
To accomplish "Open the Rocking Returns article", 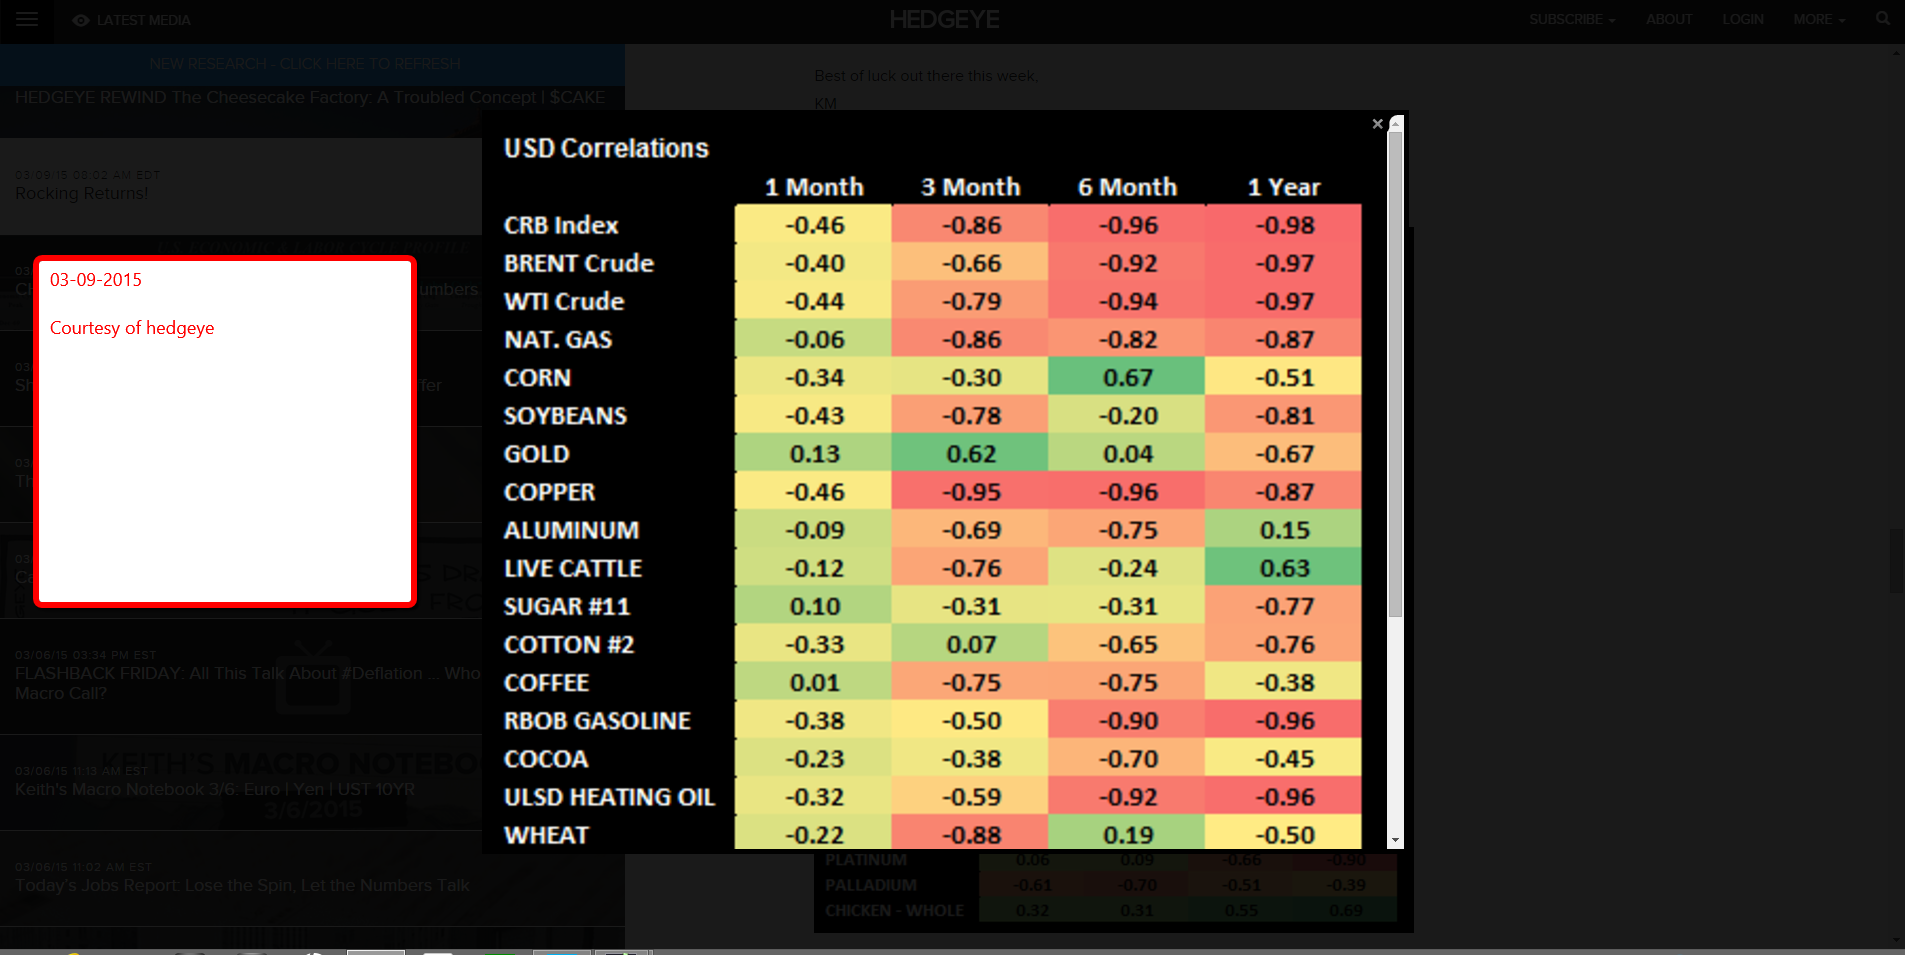I will pyautogui.click(x=82, y=194).
